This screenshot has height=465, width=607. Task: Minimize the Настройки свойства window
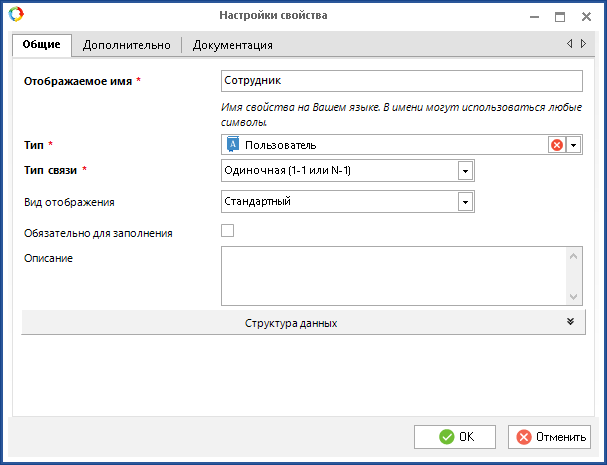point(531,16)
